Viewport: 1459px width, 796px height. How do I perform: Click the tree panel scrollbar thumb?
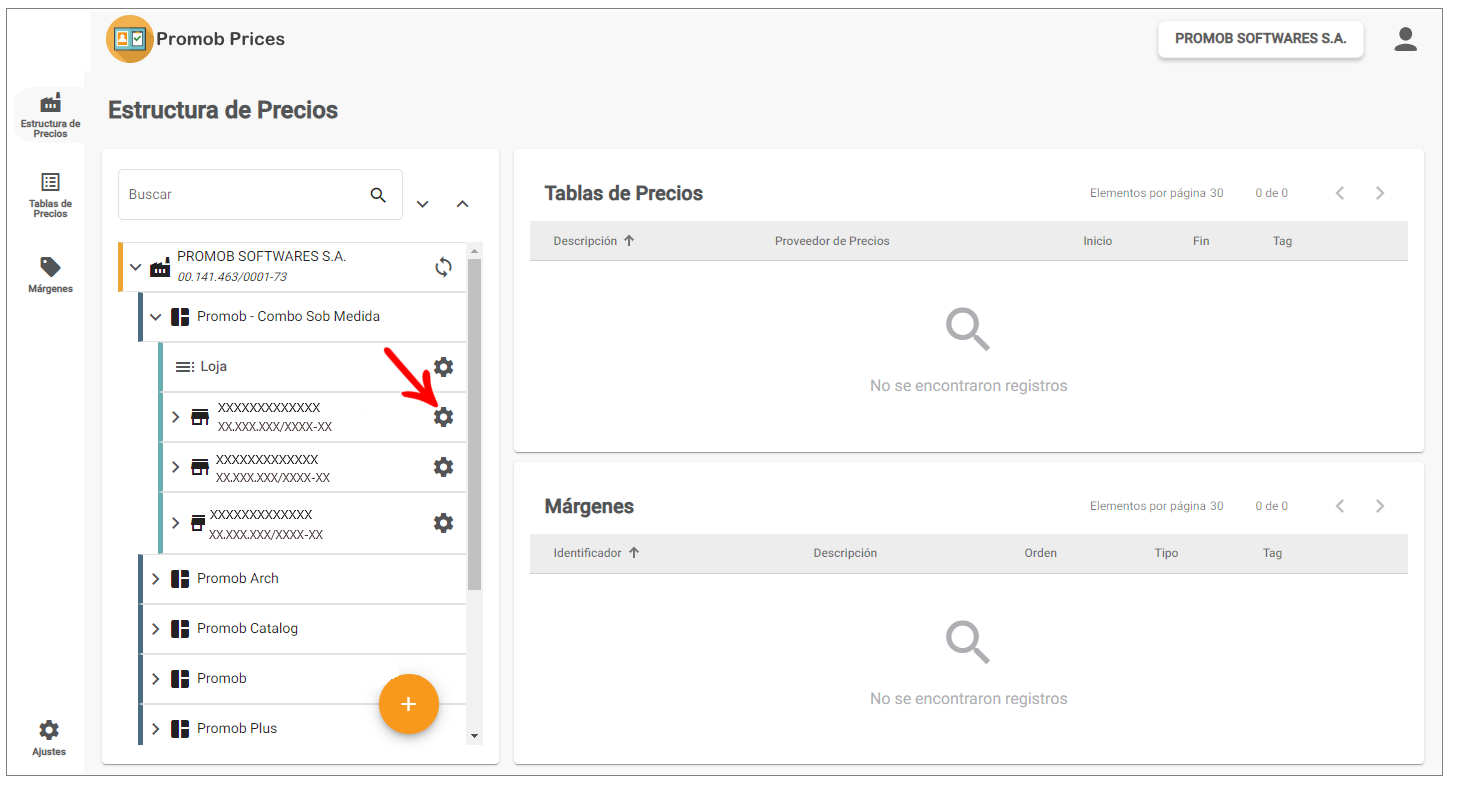pos(475,424)
